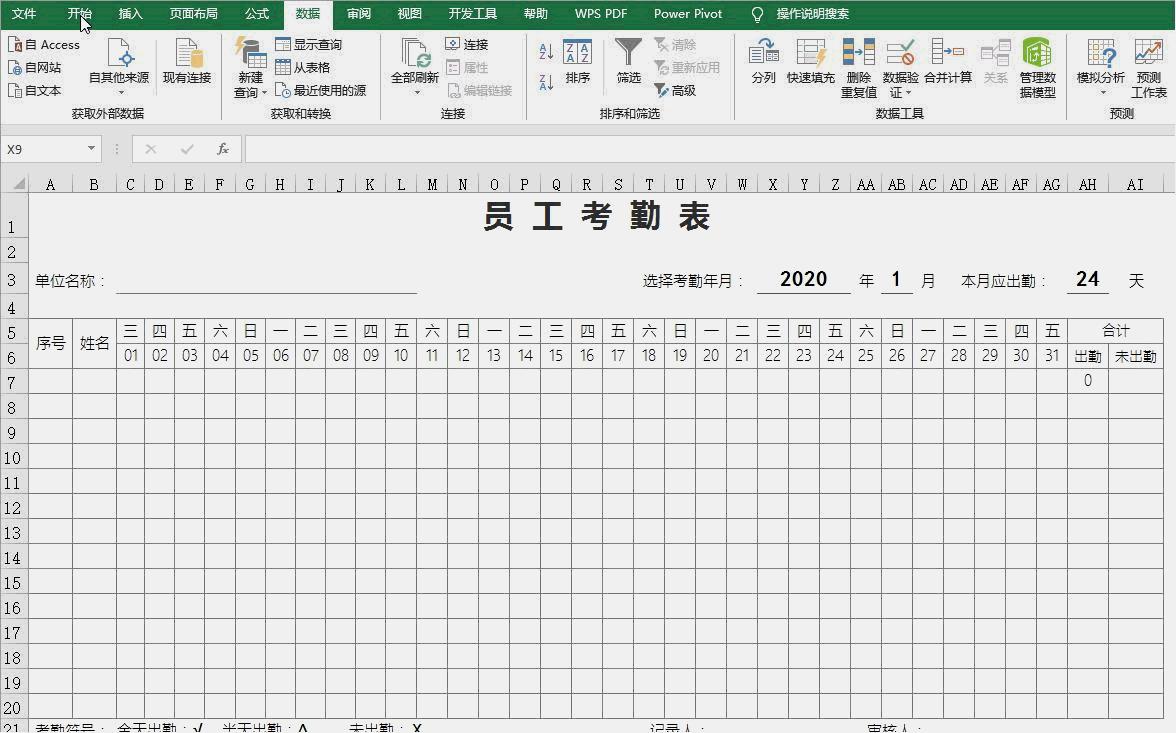
Task: Enable the Filter (筛选) icon
Action: [x=629, y=62]
